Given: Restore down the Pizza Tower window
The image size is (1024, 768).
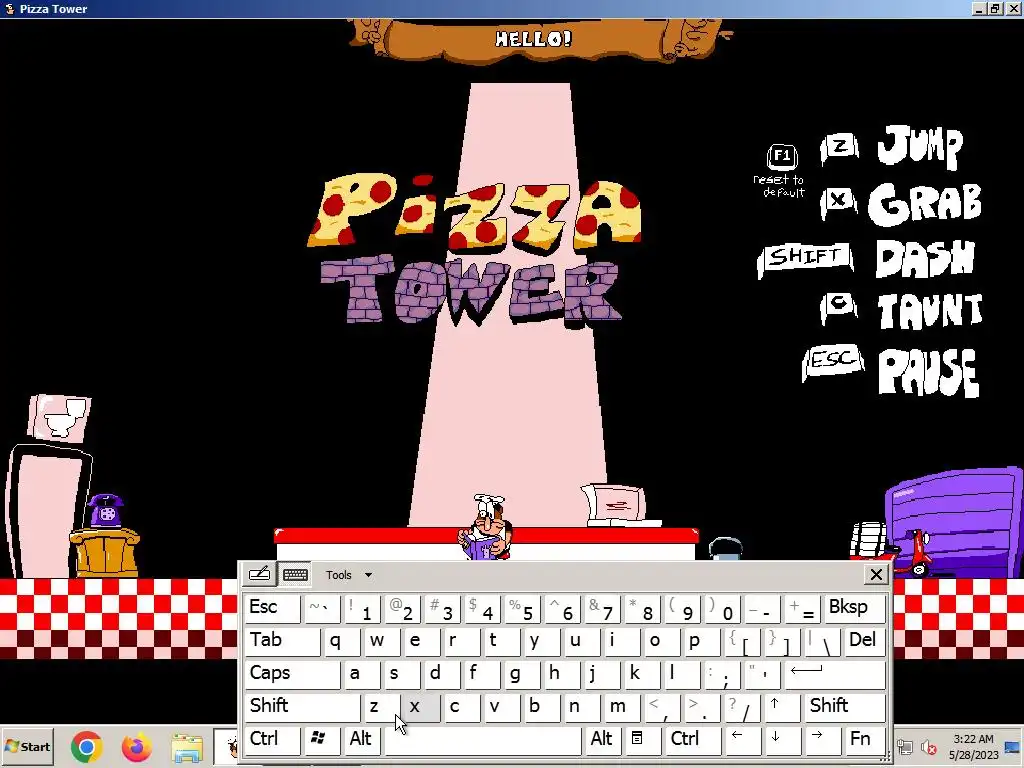Looking at the screenshot, I should 995,8.
